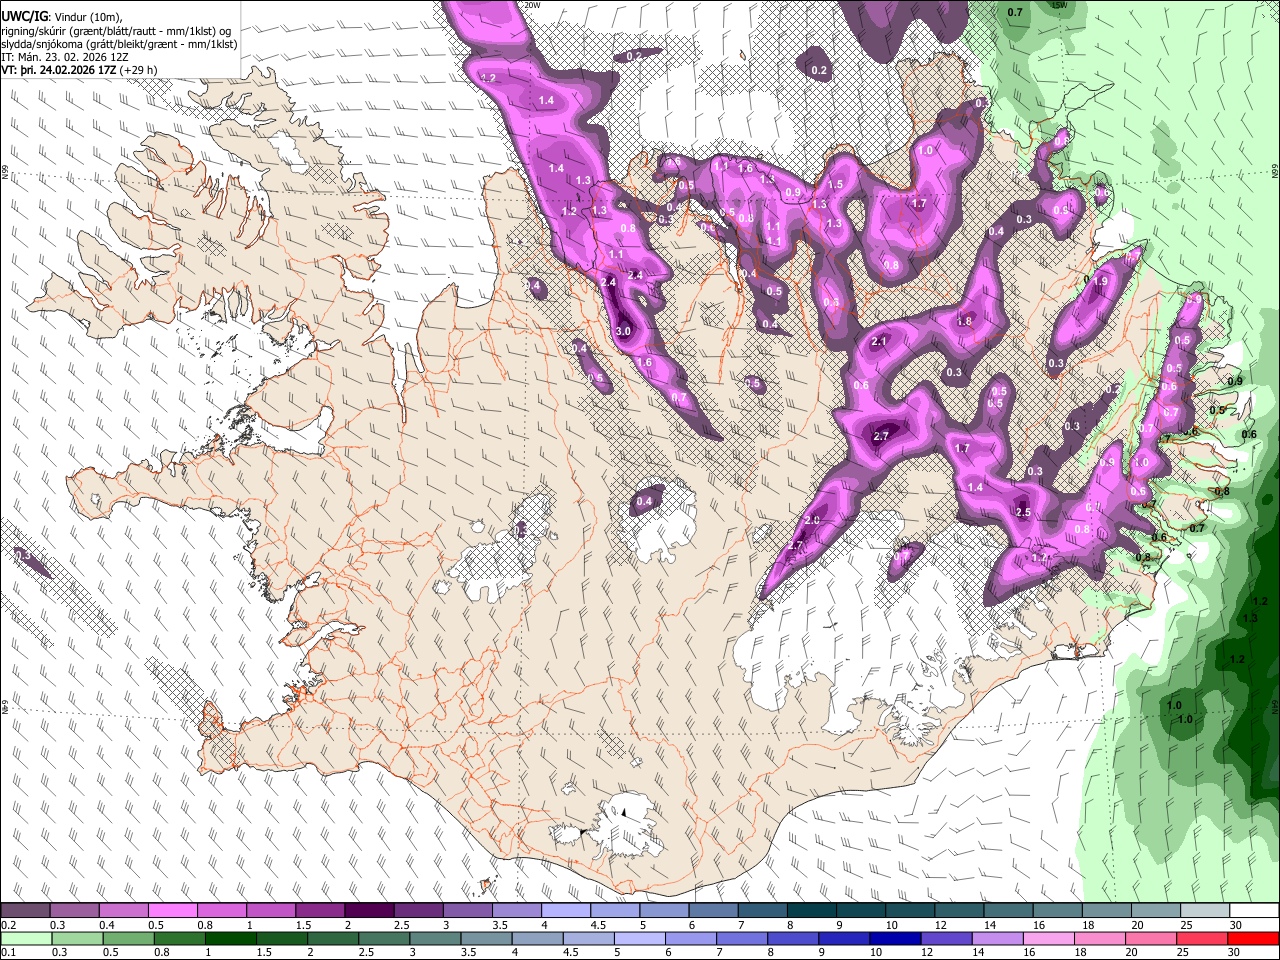The width and height of the screenshot is (1280, 960).
Task: Click the 1.9 snowfall value in the northeast
Action: pos(1101,282)
